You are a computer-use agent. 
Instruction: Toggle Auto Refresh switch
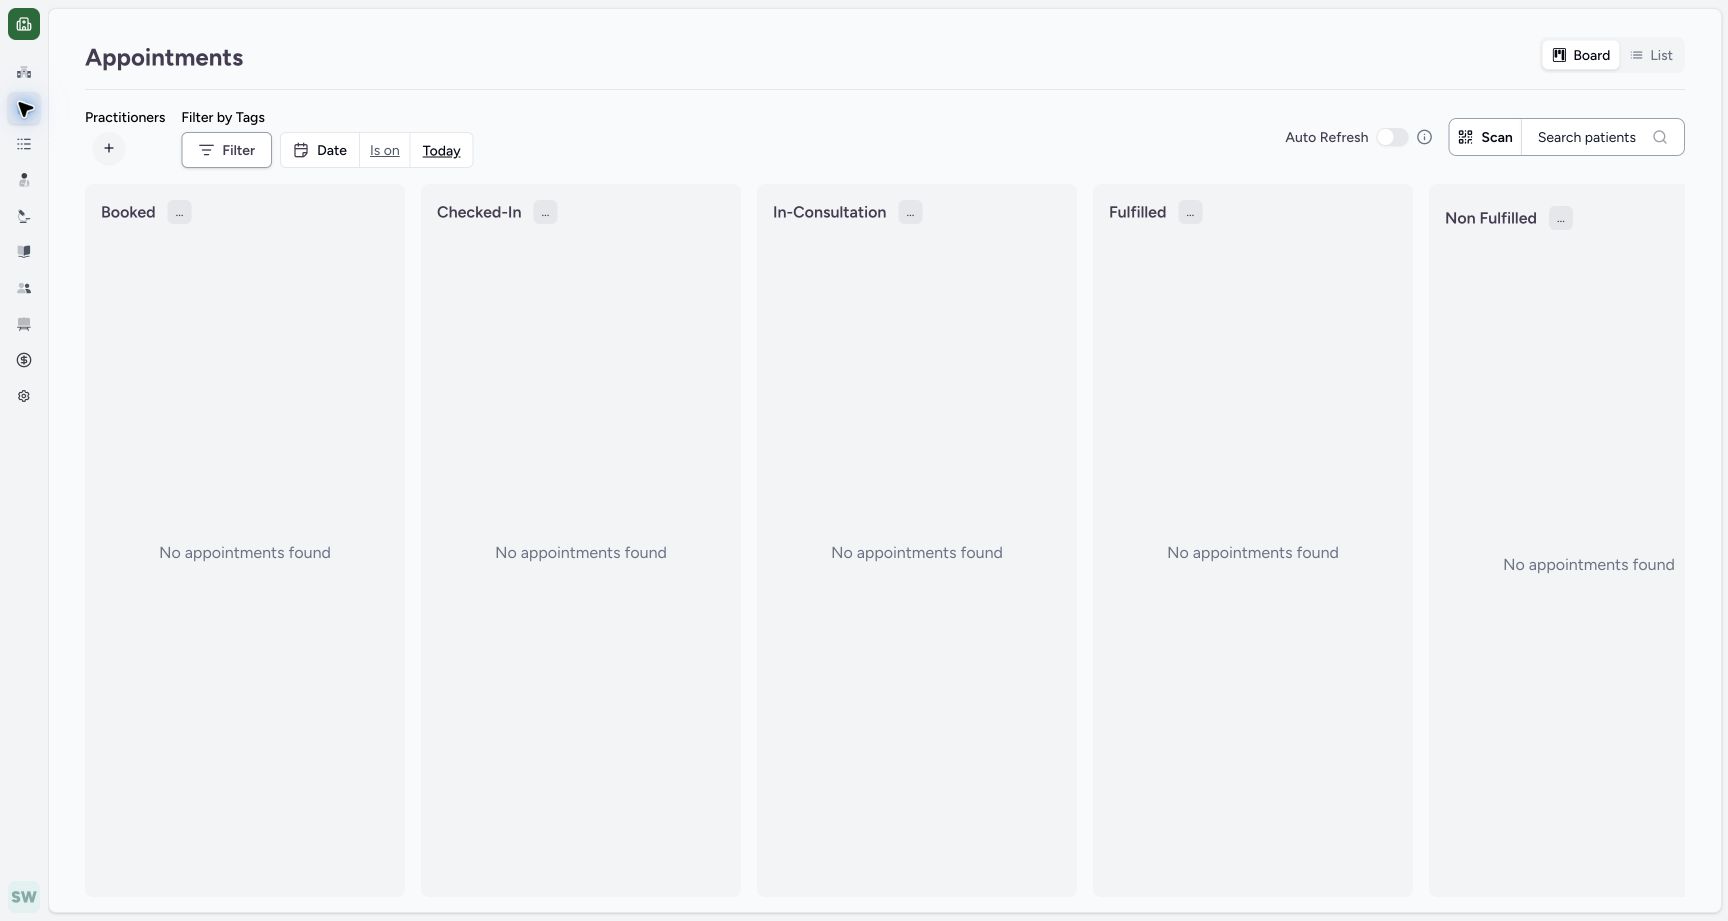(1392, 137)
